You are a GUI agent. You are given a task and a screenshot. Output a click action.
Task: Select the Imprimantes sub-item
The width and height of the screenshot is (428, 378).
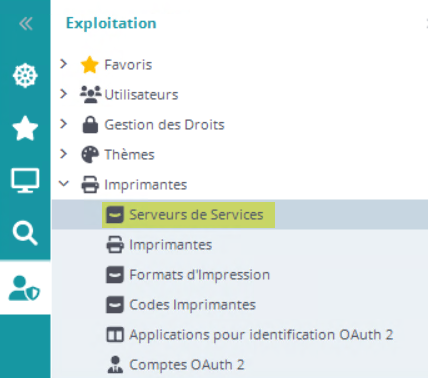point(170,245)
